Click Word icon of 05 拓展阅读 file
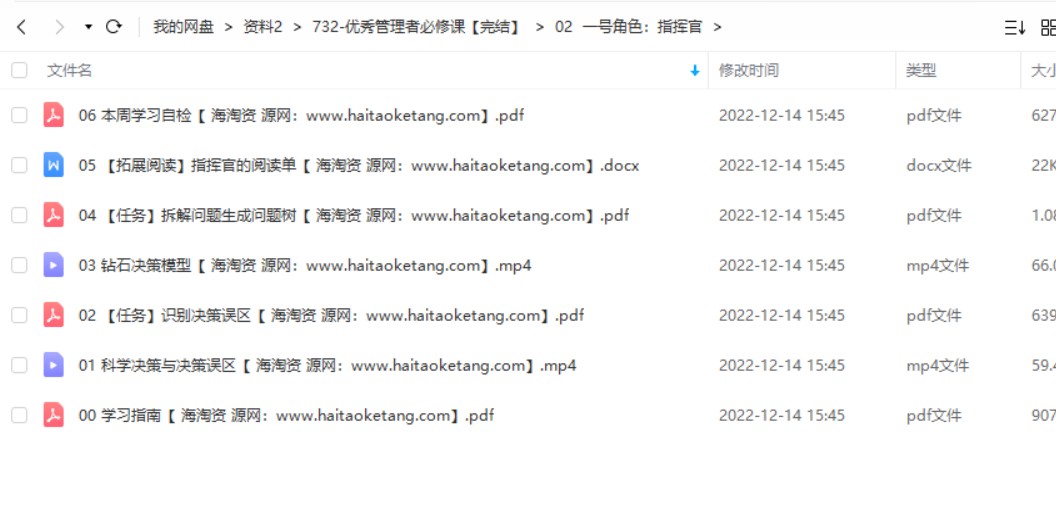Image resolution: width=1056 pixels, height=513 pixels. pos(53,165)
